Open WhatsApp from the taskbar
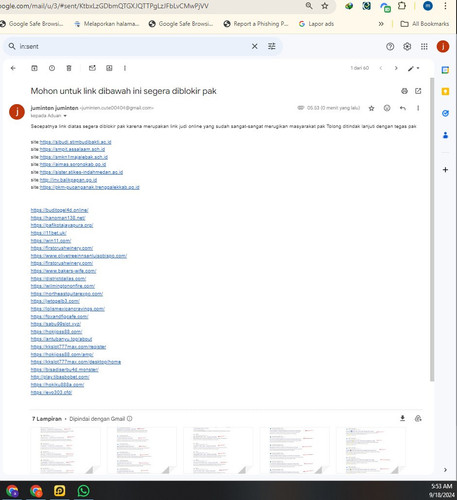 83,491
